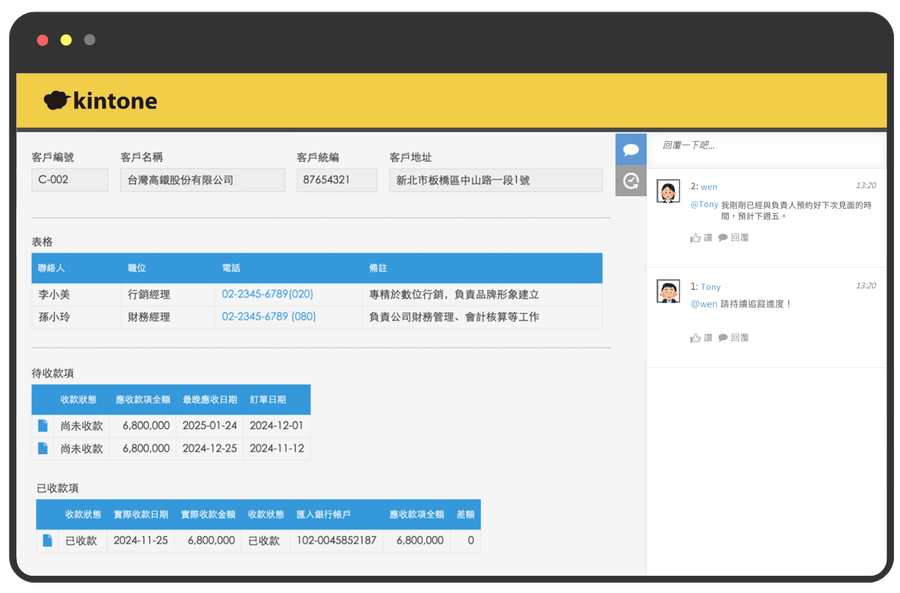This screenshot has width=900, height=593.
Task: Open record icon for the 2025-01-24 row
Action: 42,425
